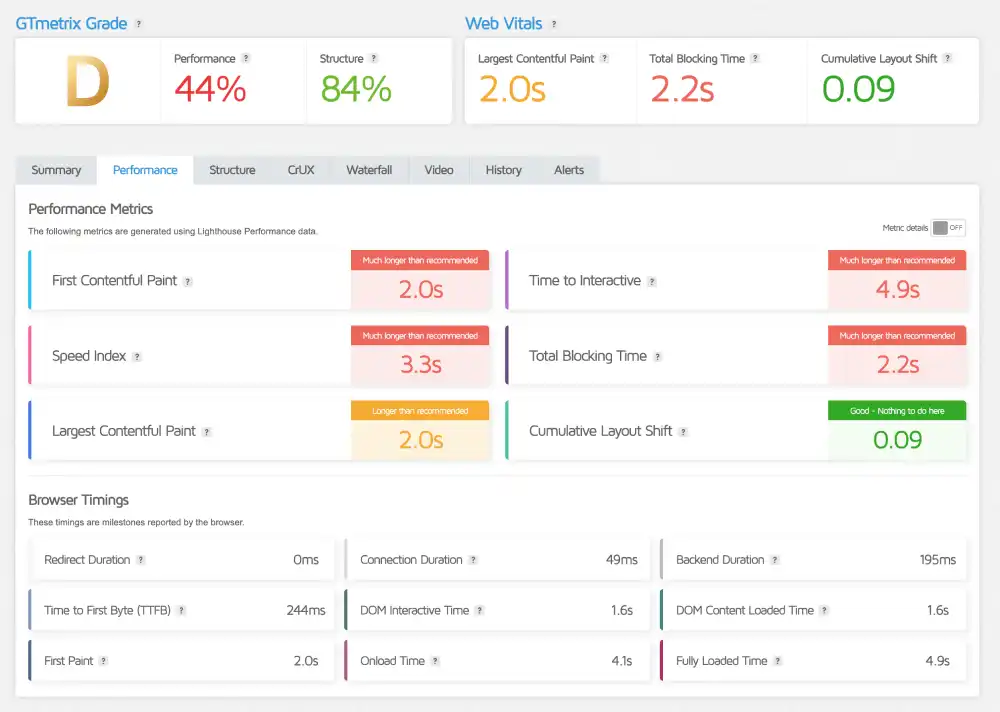1000x712 pixels.
Task: Click the GTmetrix Grade heading link
Action: (70, 23)
